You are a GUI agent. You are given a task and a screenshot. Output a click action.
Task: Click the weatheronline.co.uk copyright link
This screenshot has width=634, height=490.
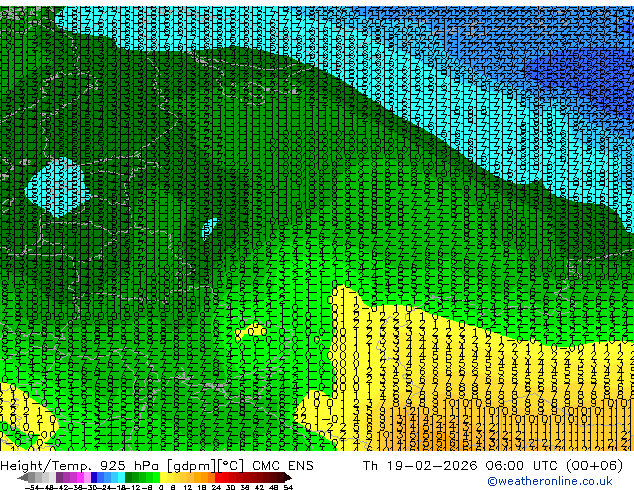549,481
